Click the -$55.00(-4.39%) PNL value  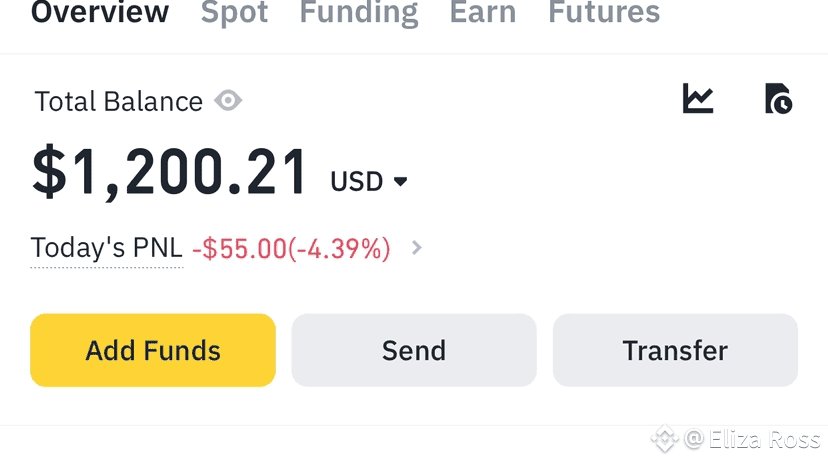[x=291, y=248]
